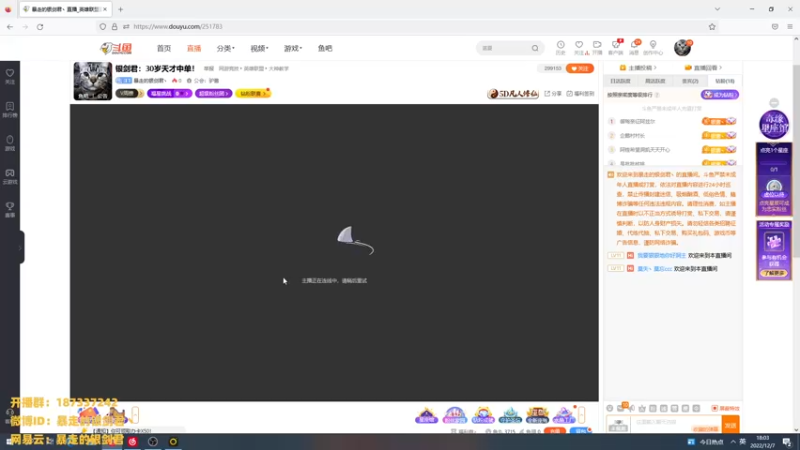The height and width of the screenshot is (450, 800).
Task: Reload the page with browser refresh
Action: 40,27
